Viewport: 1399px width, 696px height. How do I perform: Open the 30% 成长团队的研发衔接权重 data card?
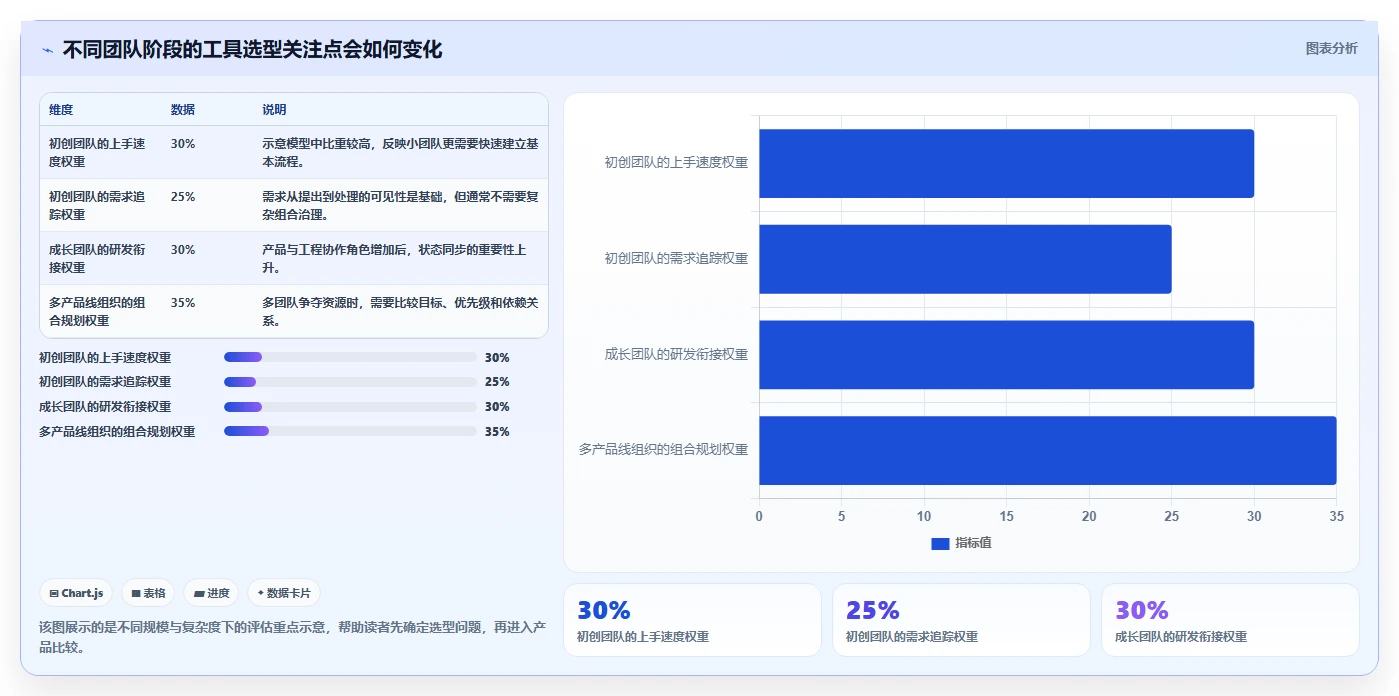coord(1230,620)
